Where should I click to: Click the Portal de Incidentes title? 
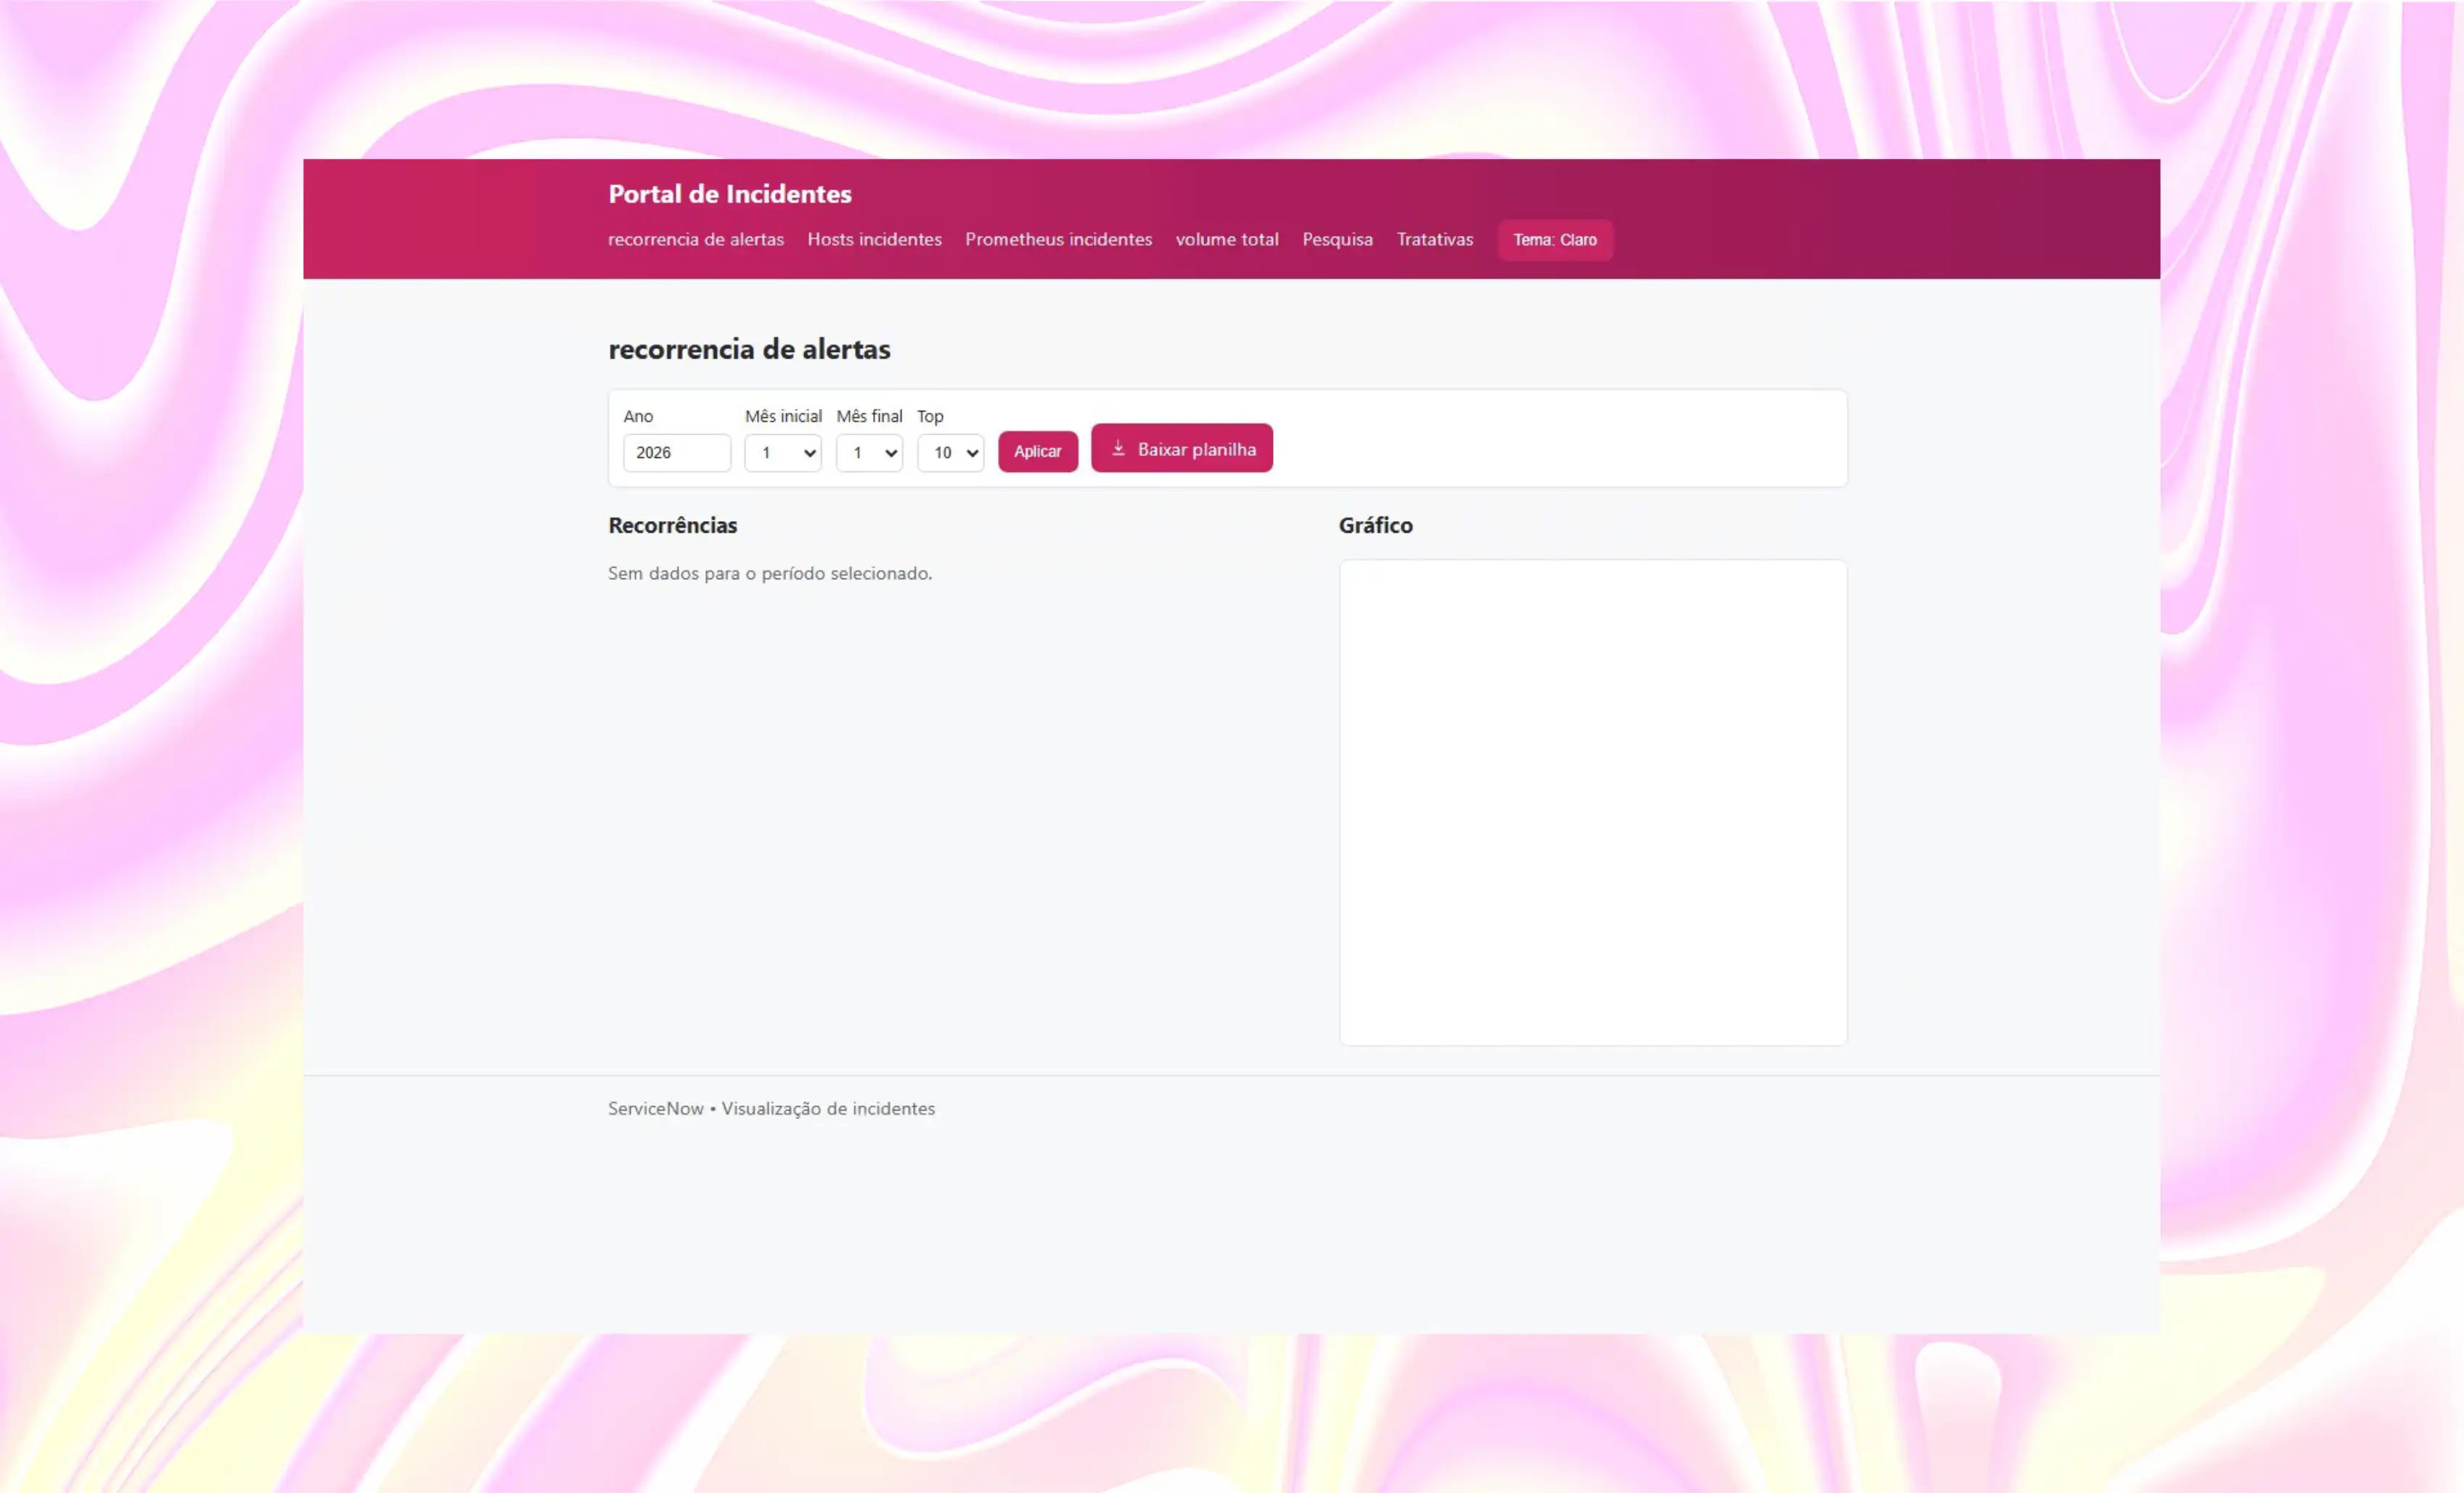click(729, 194)
